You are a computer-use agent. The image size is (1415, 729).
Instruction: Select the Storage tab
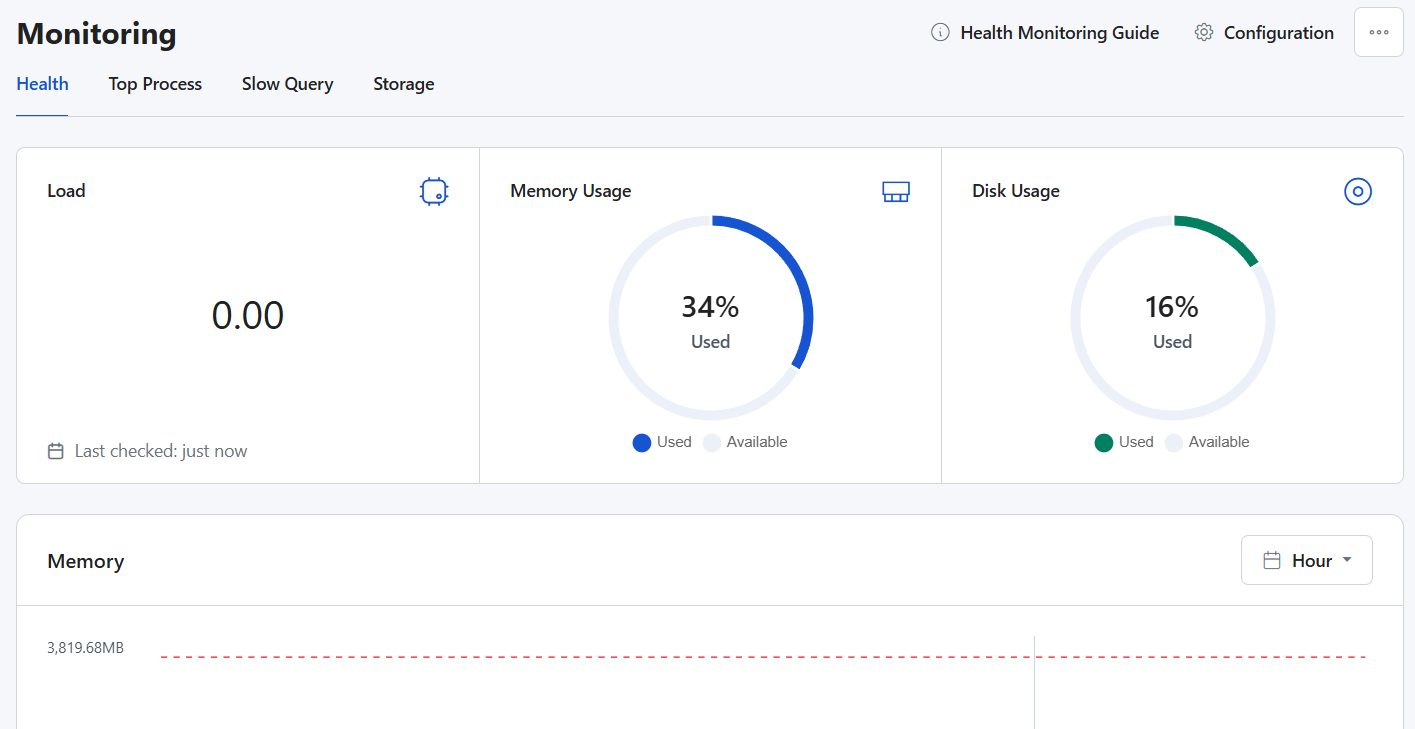pyautogui.click(x=403, y=84)
